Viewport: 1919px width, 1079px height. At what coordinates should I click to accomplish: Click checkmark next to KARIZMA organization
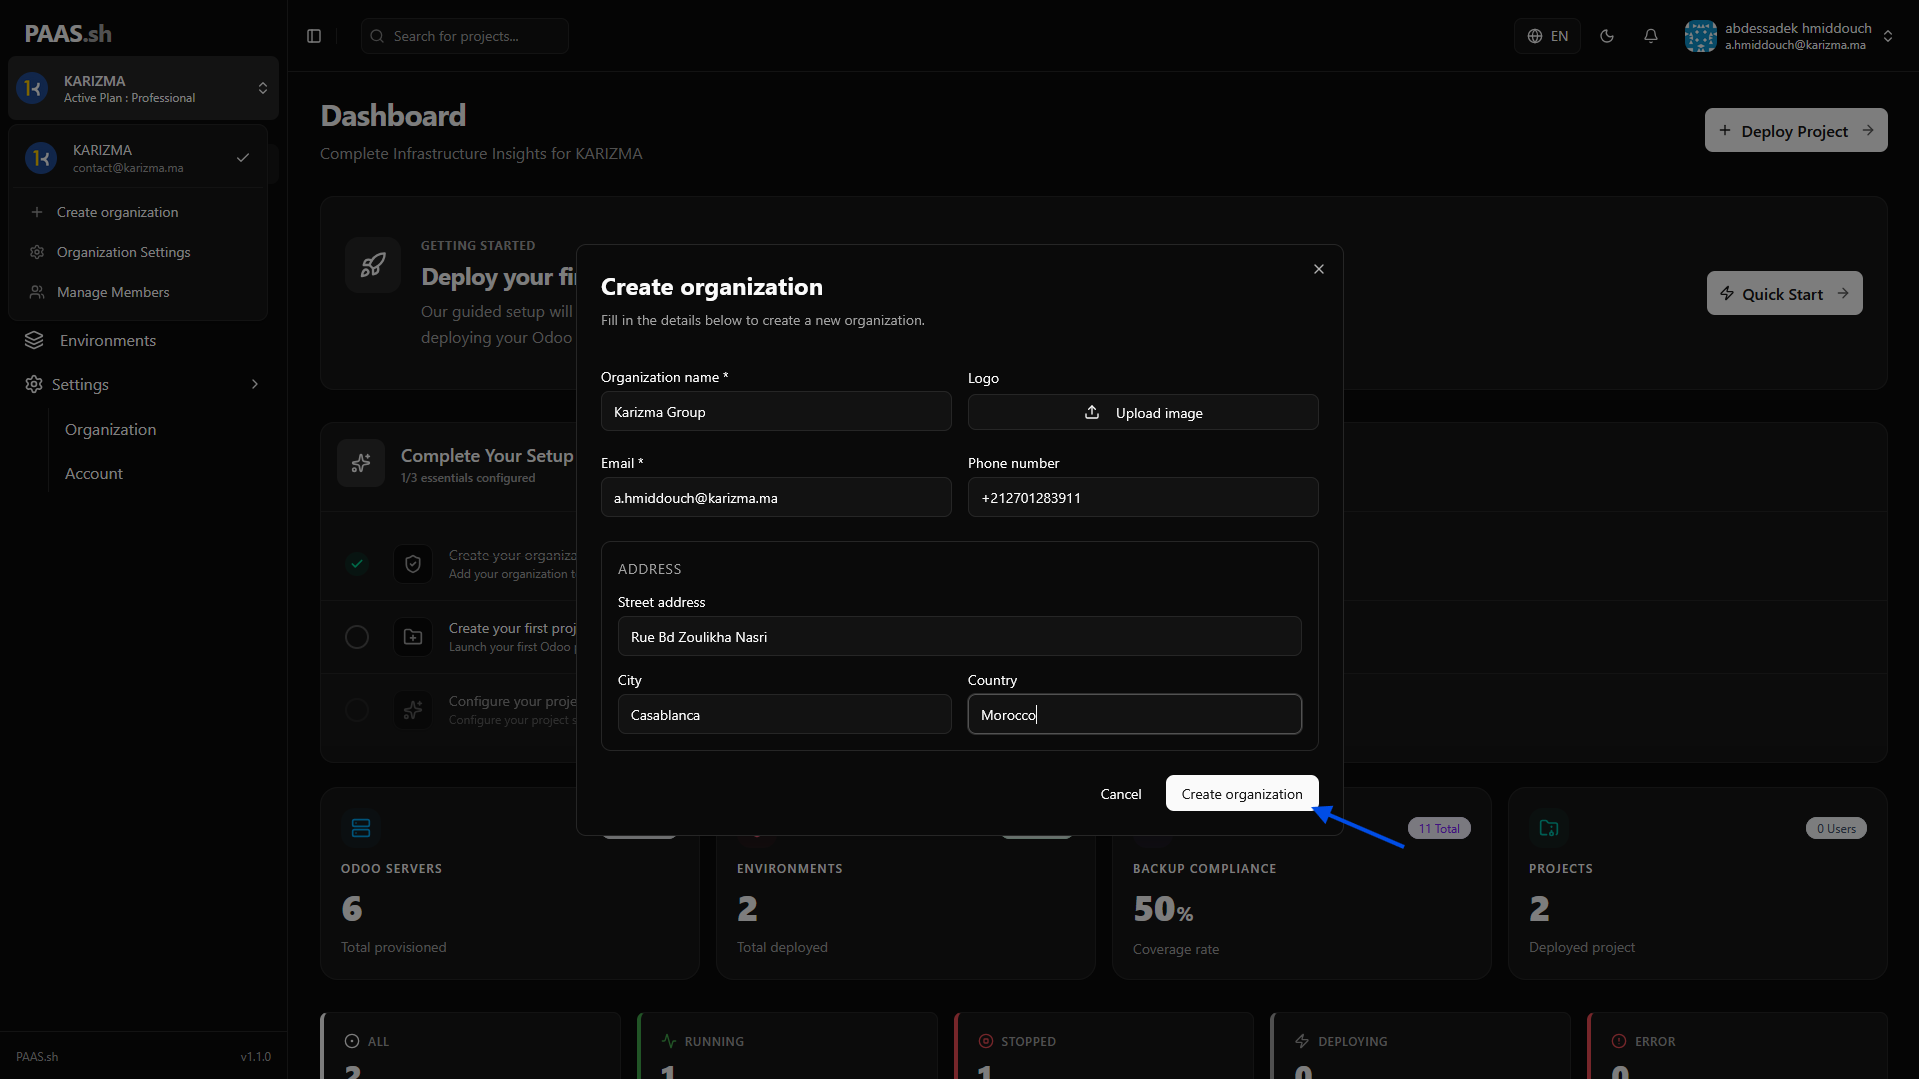pyautogui.click(x=243, y=158)
